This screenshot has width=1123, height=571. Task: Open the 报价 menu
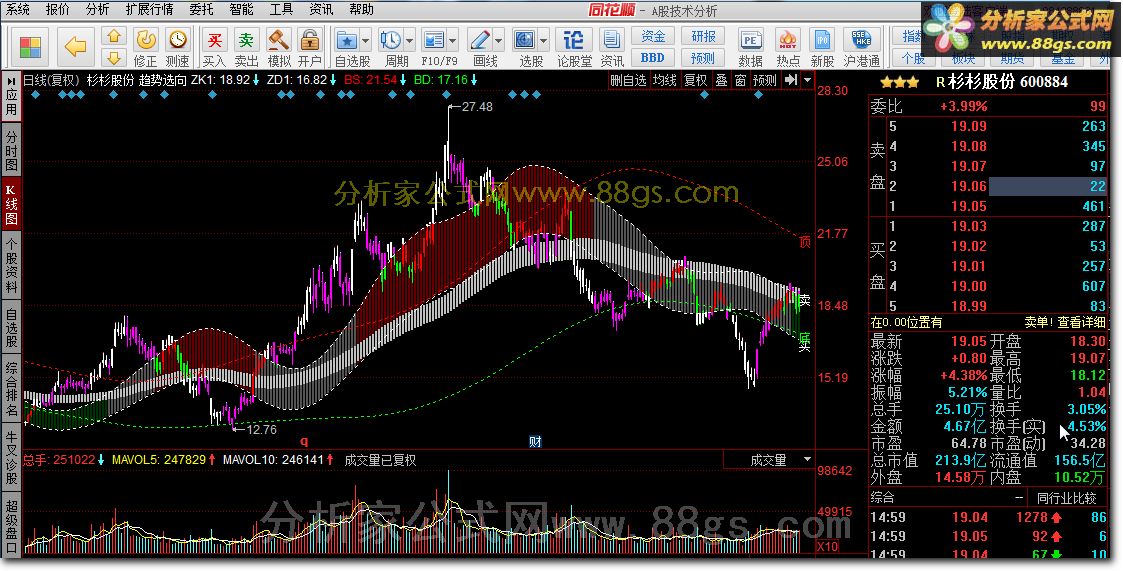pyautogui.click(x=58, y=9)
